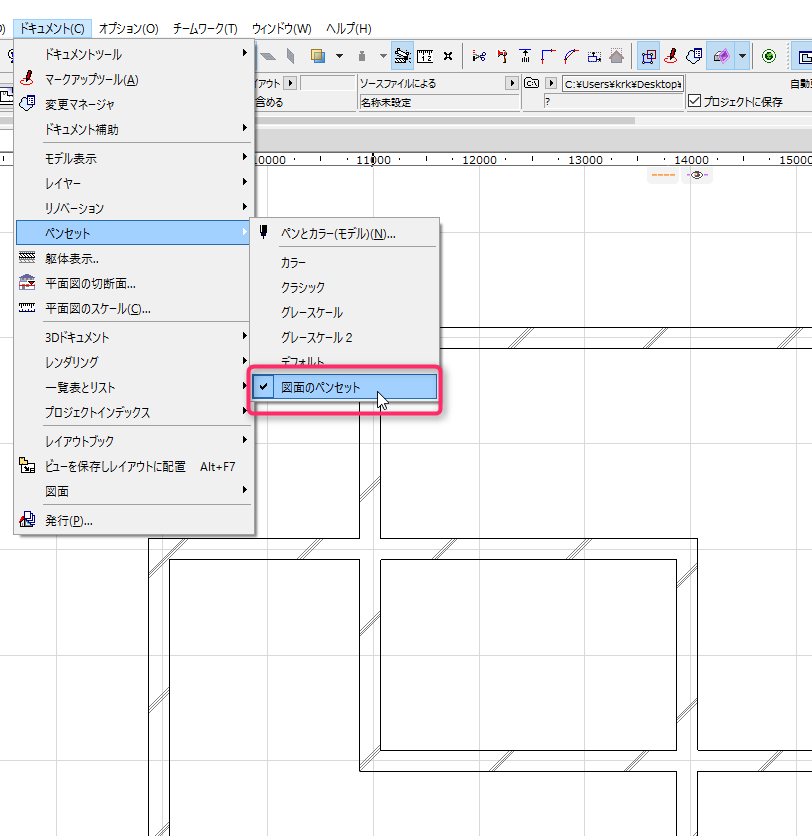
Task: Click arrow button after イアウト label
Action: click(291, 83)
